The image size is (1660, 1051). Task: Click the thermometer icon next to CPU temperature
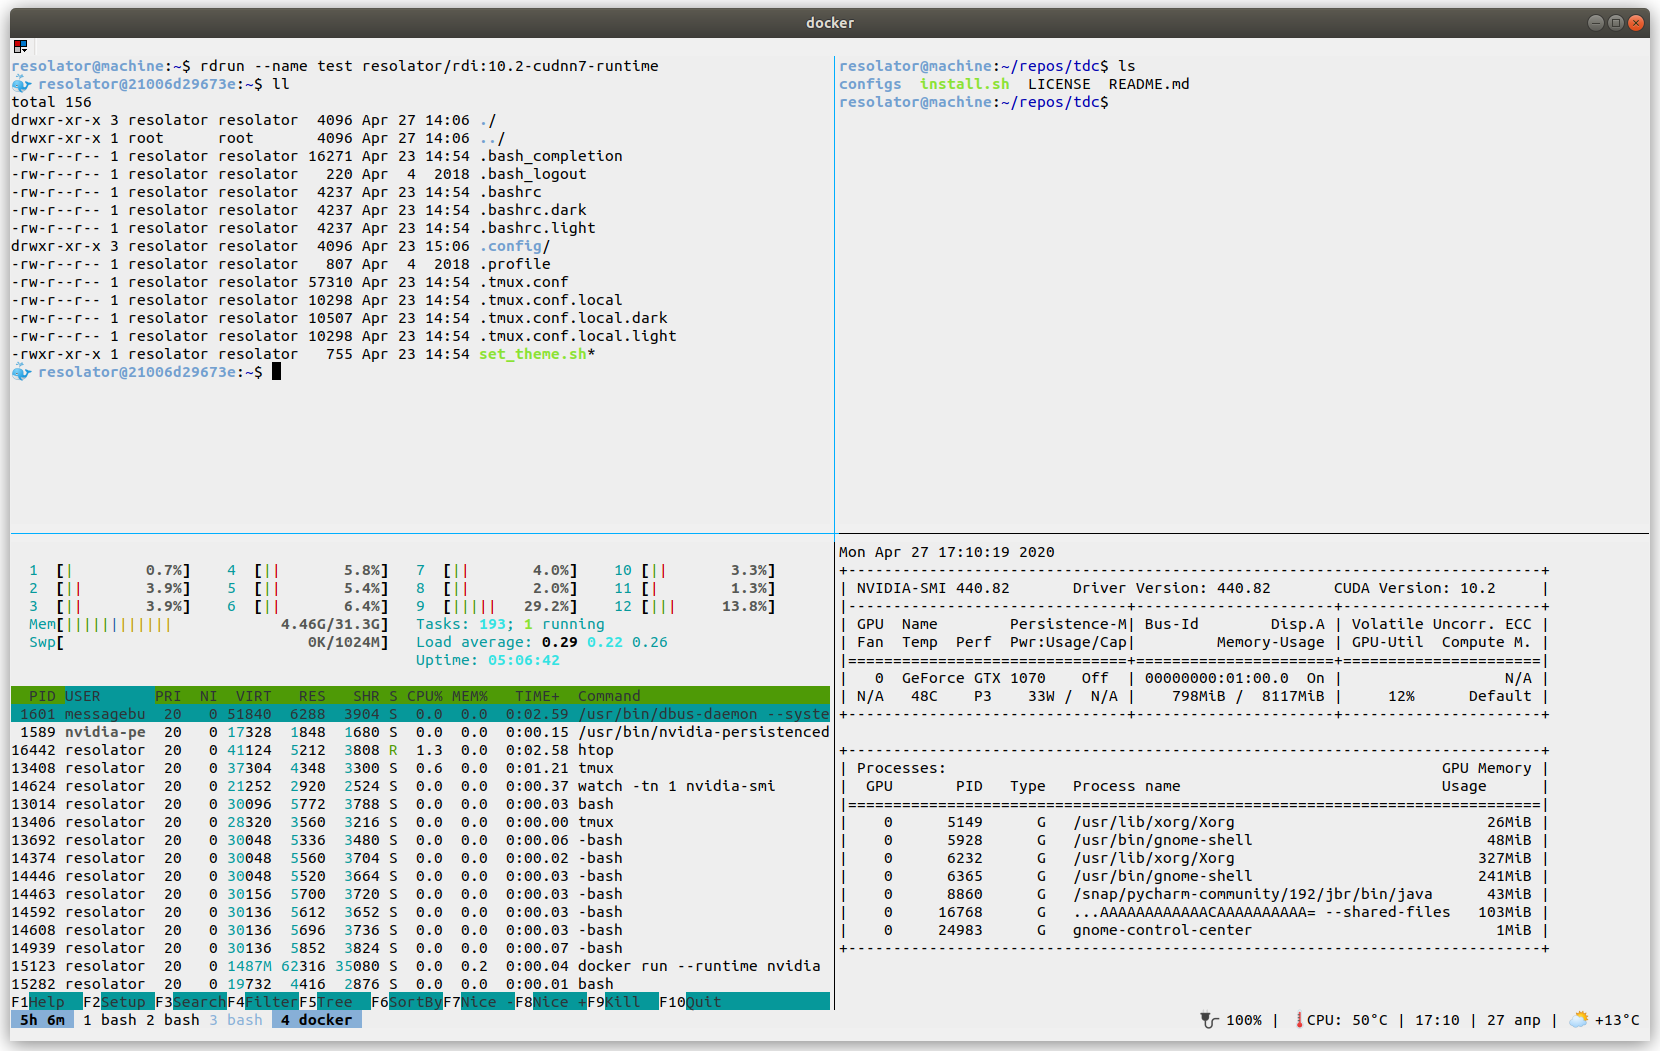pos(1298,1020)
